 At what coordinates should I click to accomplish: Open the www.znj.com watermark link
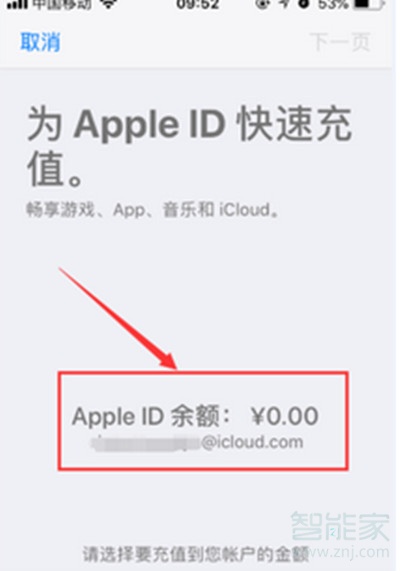[349, 552]
